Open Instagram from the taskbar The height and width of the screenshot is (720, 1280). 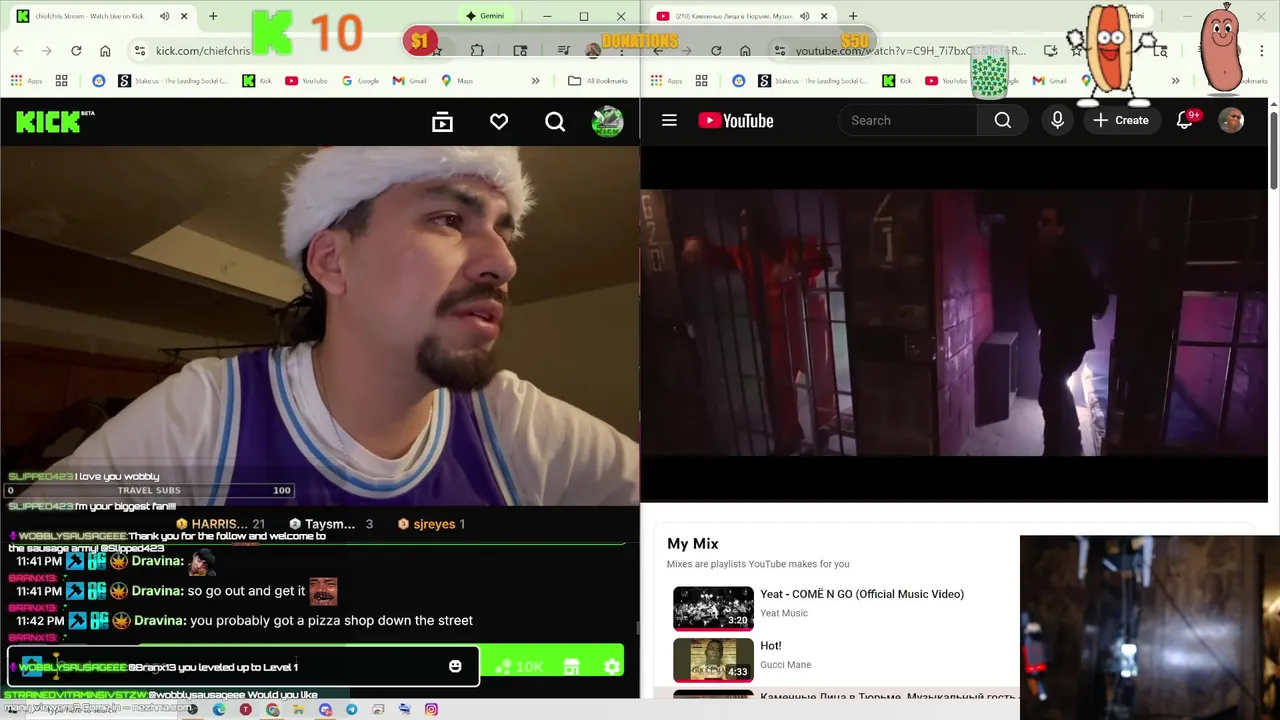pyautogui.click(x=431, y=709)
